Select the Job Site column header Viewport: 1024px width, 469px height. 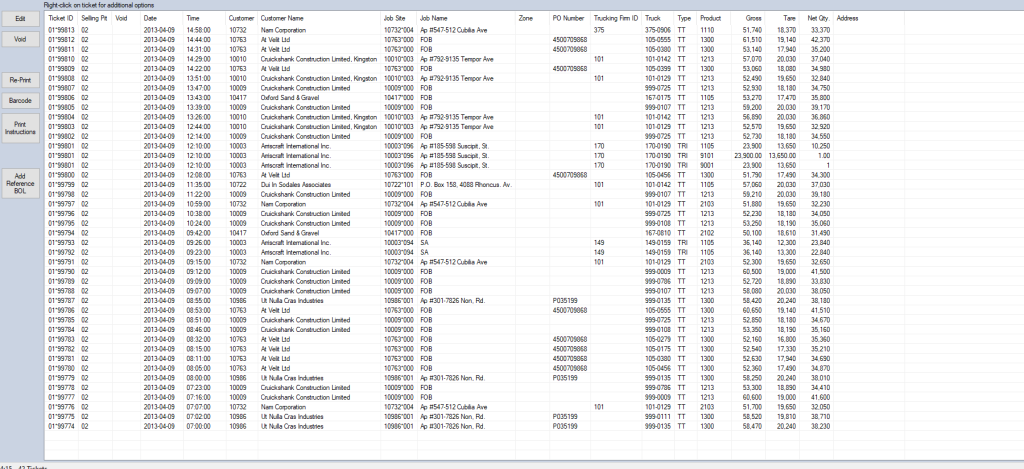coord(398,18)
